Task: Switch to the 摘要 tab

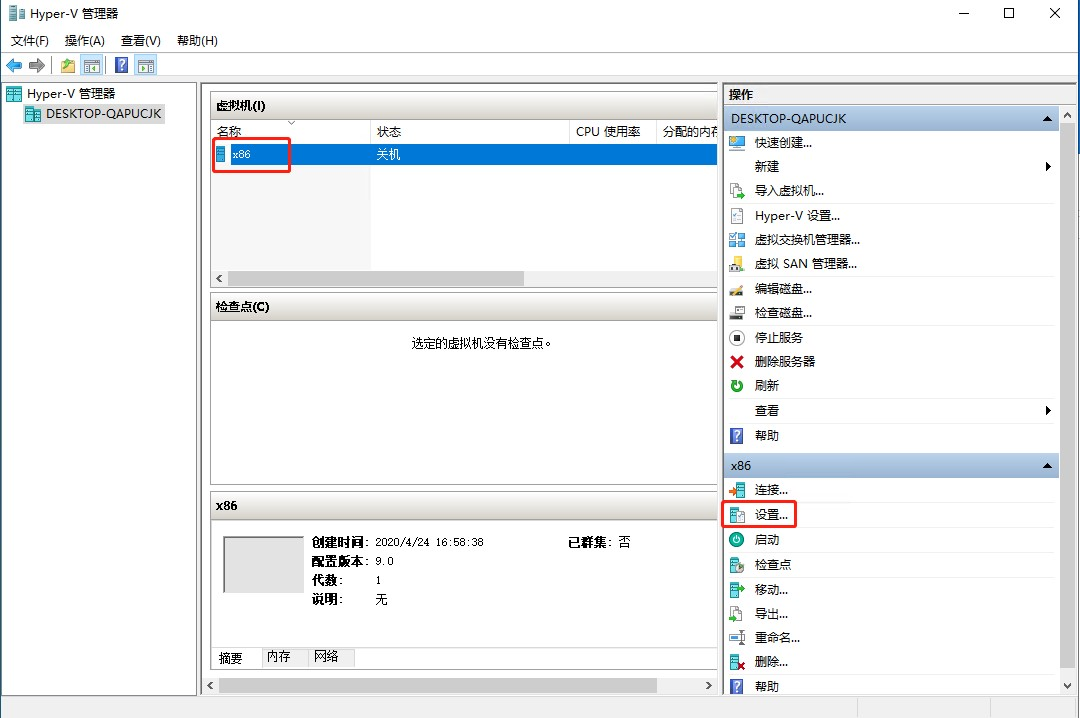Action: 231,658
